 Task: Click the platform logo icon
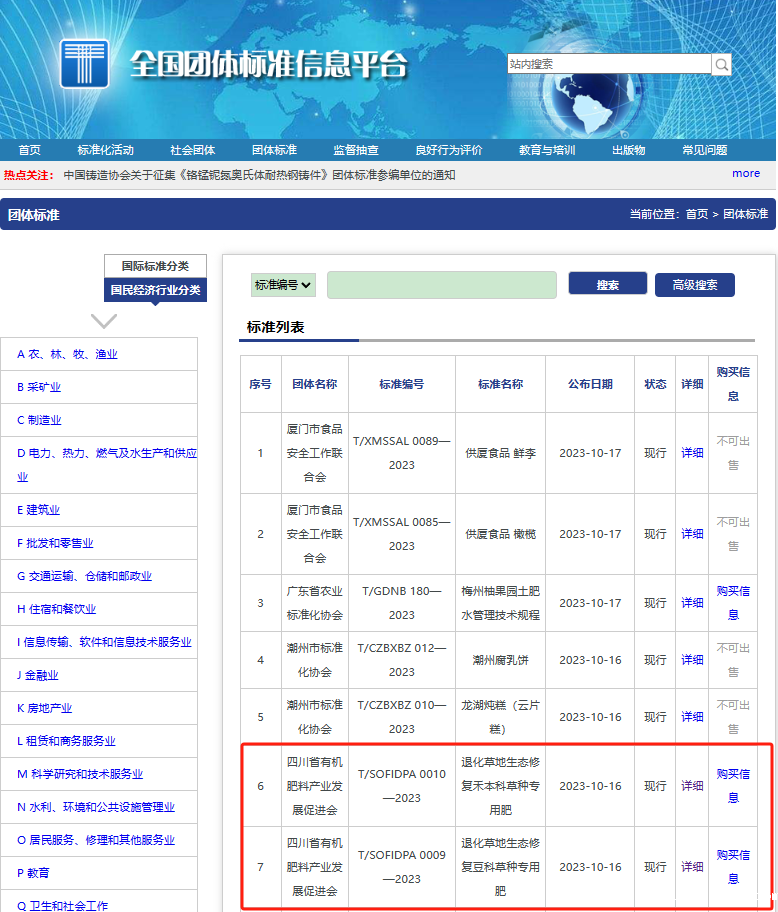click(x=84, y=64)
